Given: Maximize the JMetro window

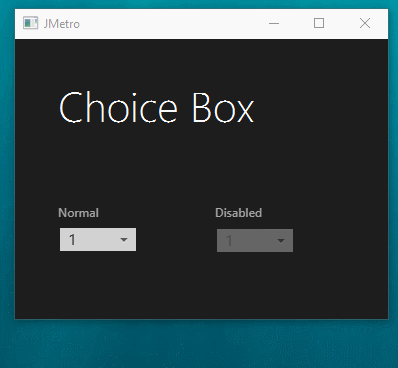Looking at the screenshot, I should (319, 23).
